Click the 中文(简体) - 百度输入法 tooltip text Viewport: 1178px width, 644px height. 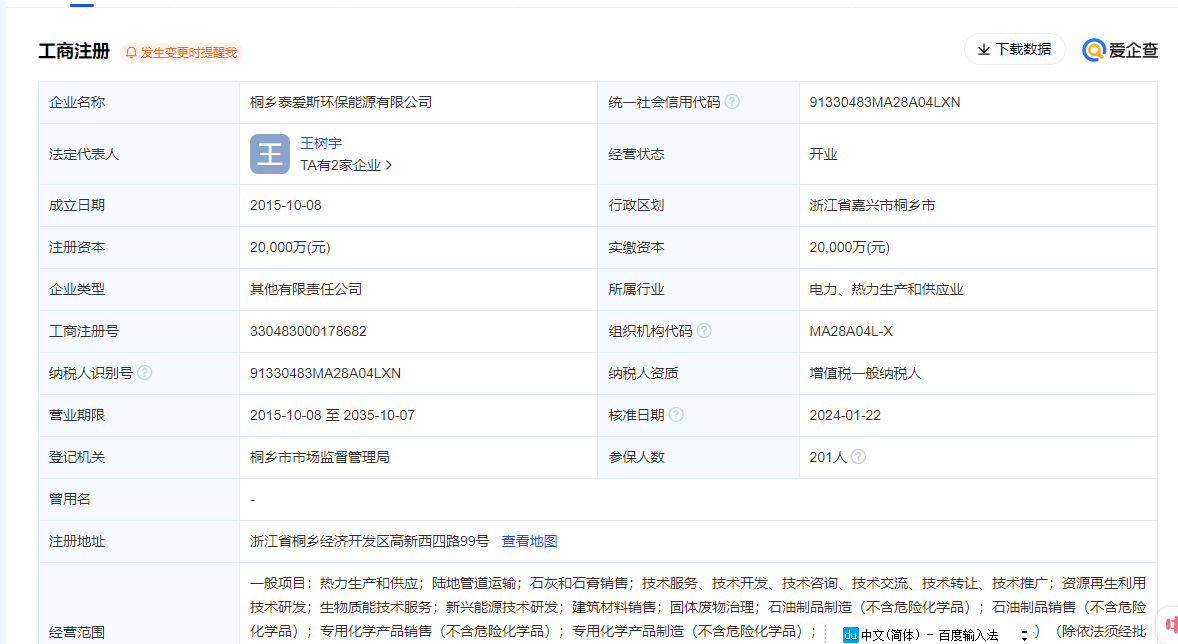[x=930, y=636]
